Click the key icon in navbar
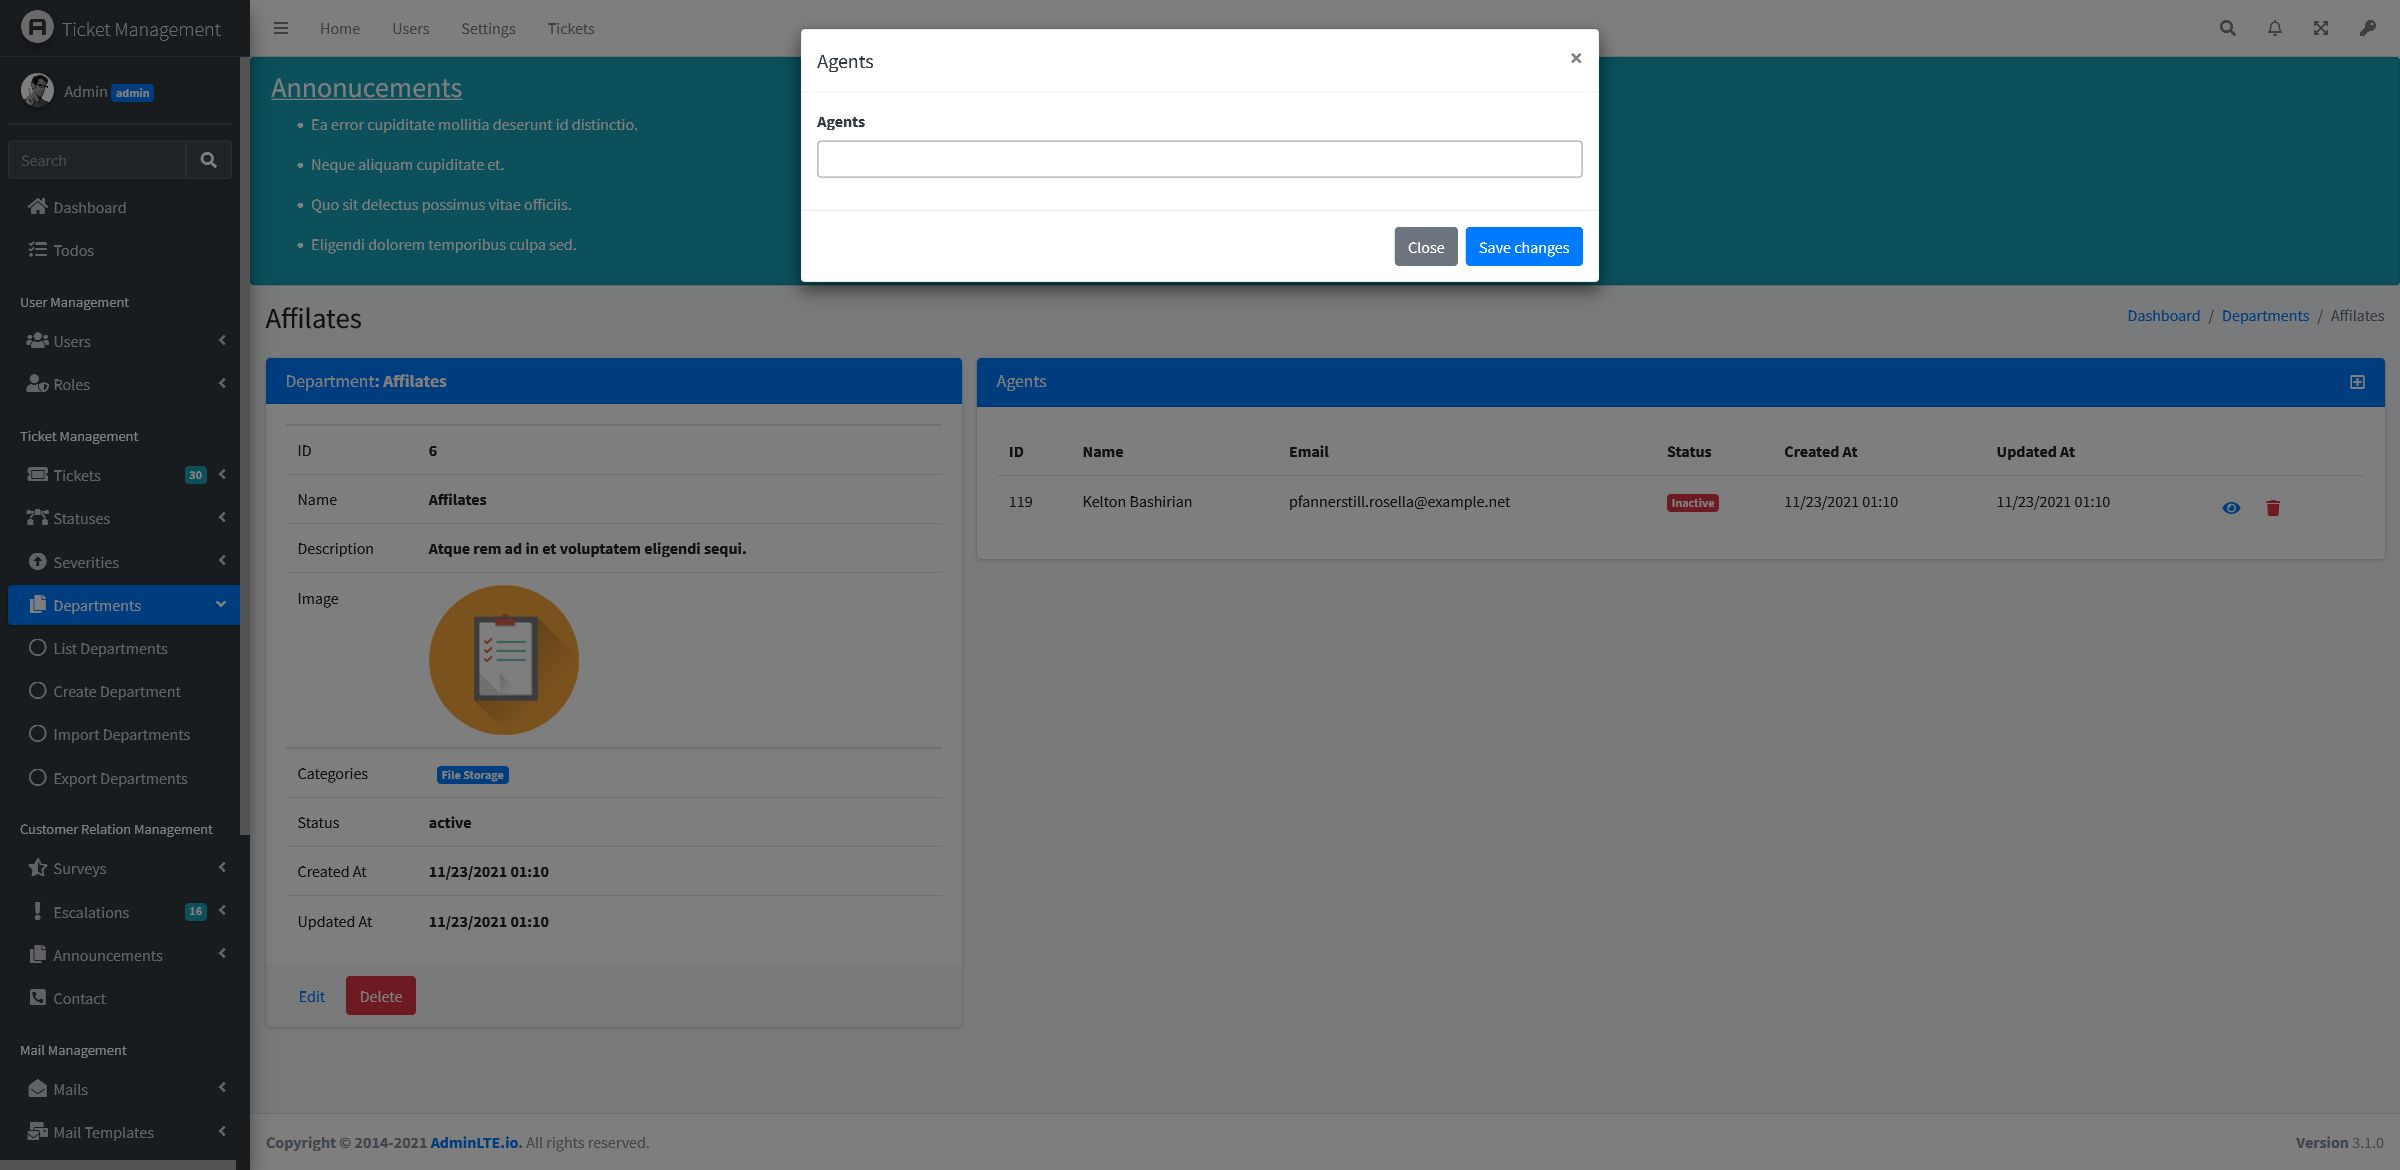Screen dimensions: 2400x1170 (x=2367, y=28)
